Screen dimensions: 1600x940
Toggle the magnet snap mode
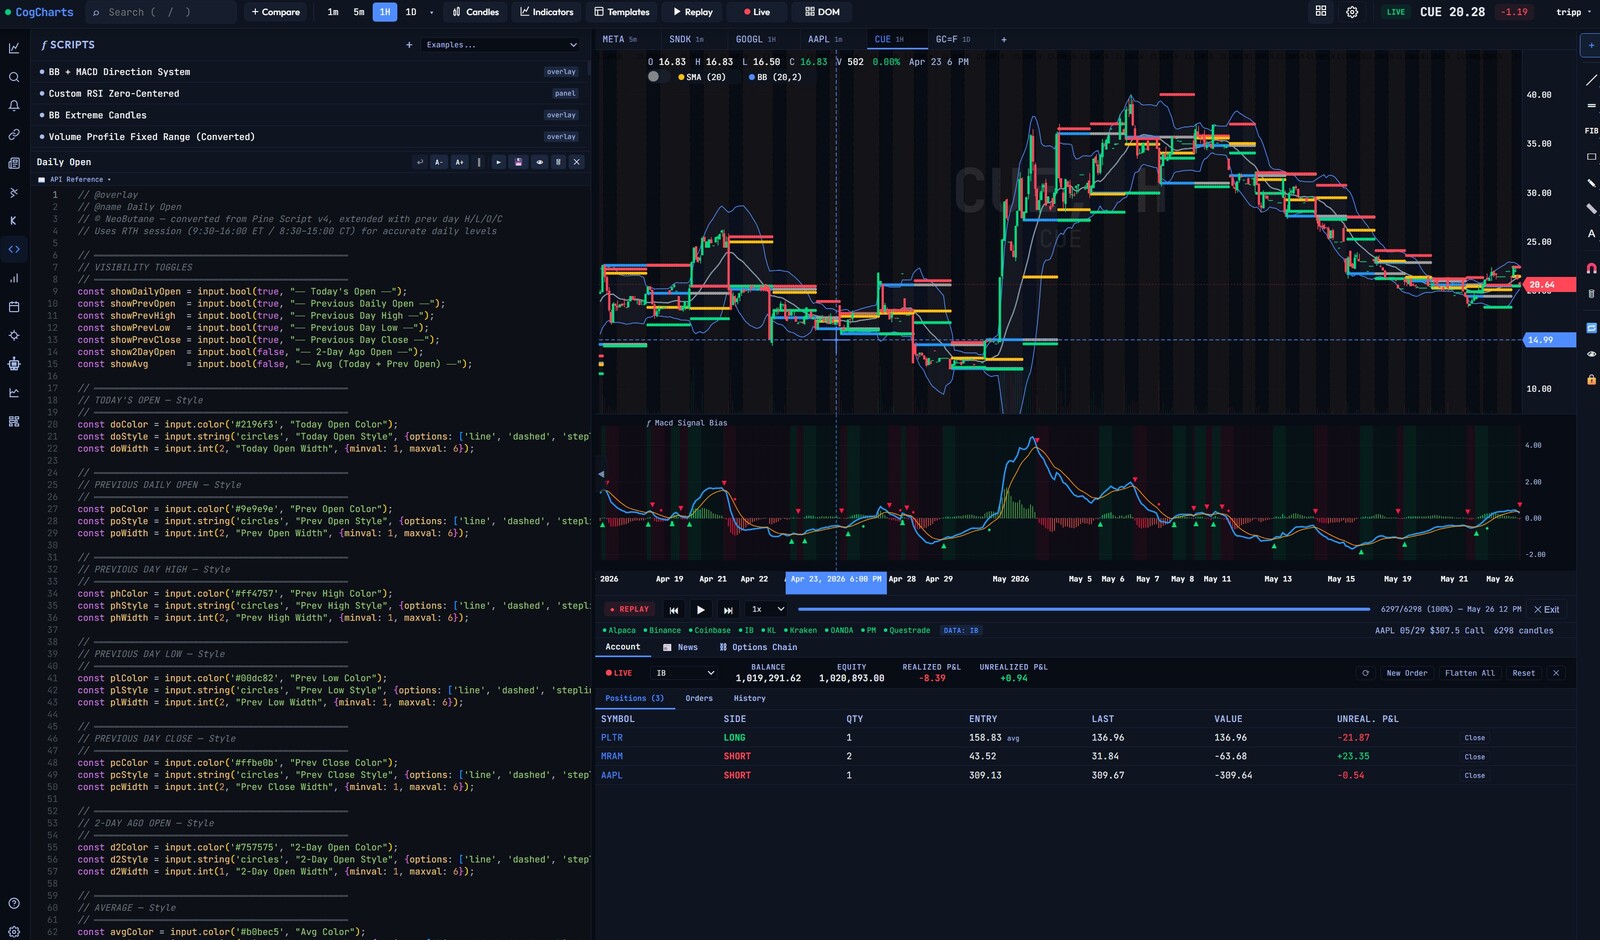(1591, 268)
